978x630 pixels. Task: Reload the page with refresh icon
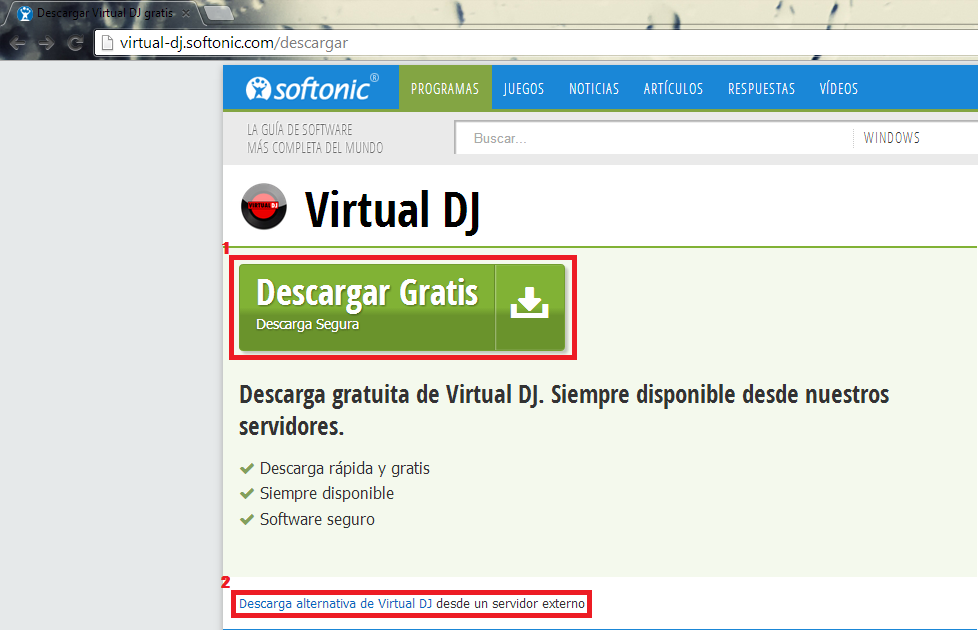(x=75, y=43)
